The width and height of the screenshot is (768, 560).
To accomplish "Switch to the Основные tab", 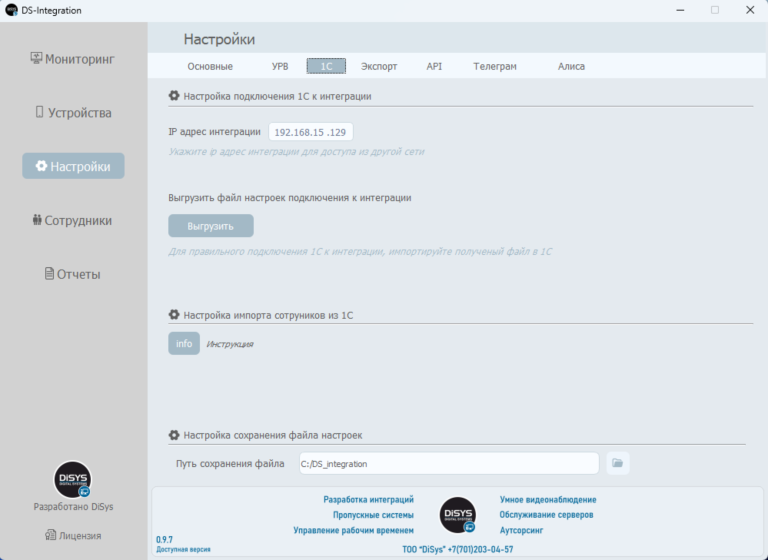I will coord(210,67).
